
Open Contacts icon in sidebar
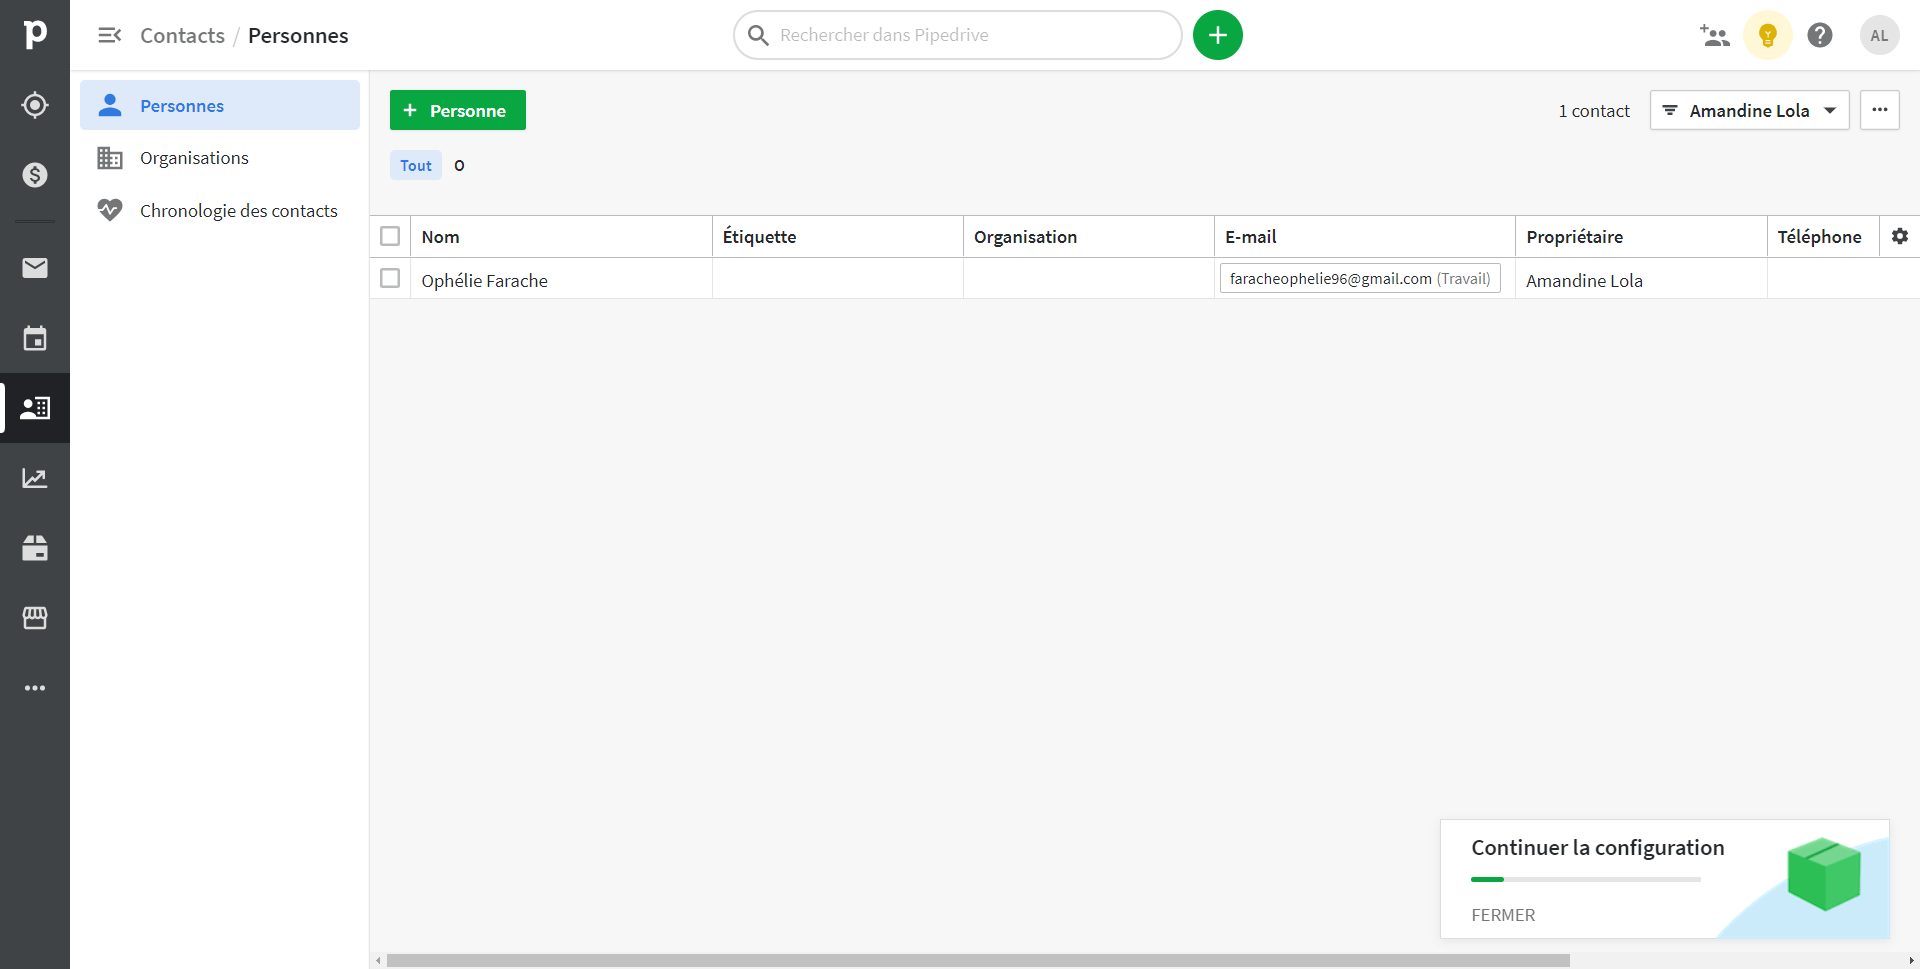(35, 408)
